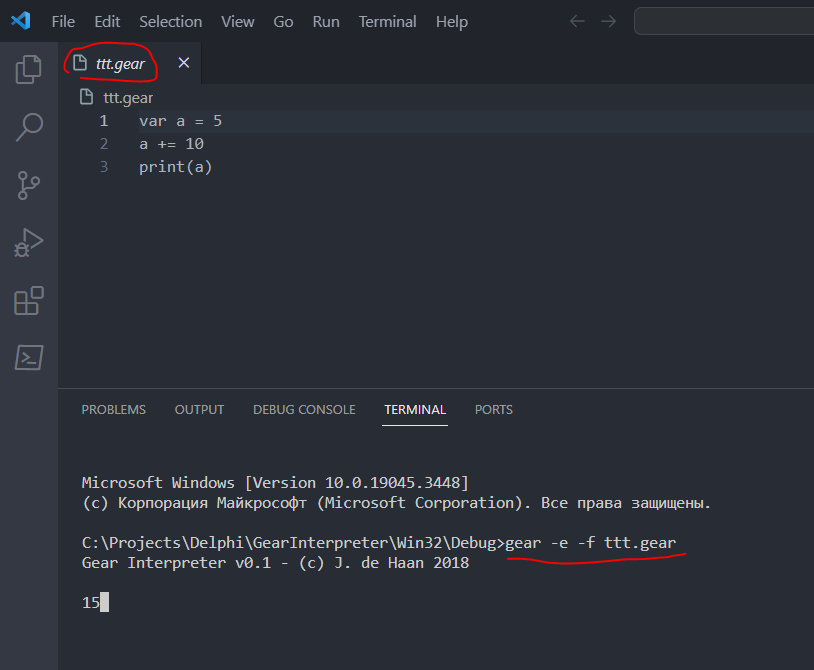The image size is (814, 670).
Task: Open the Extensions view icon
Action: [29, 301]
